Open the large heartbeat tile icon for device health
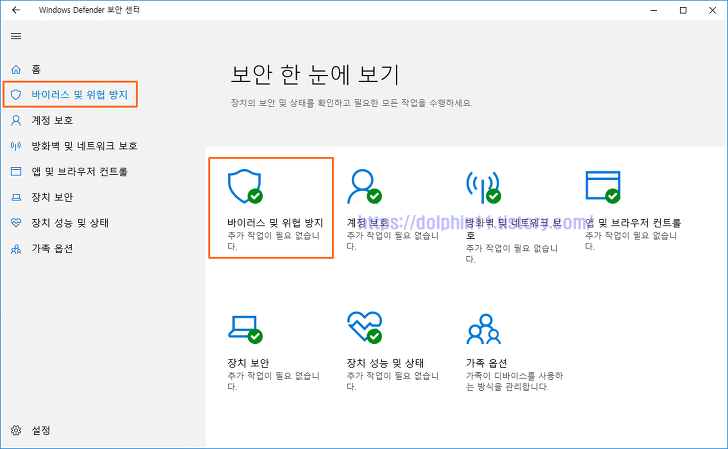This screenshot has width=728, height=449. pyautogui.click(x=364, y=327)
